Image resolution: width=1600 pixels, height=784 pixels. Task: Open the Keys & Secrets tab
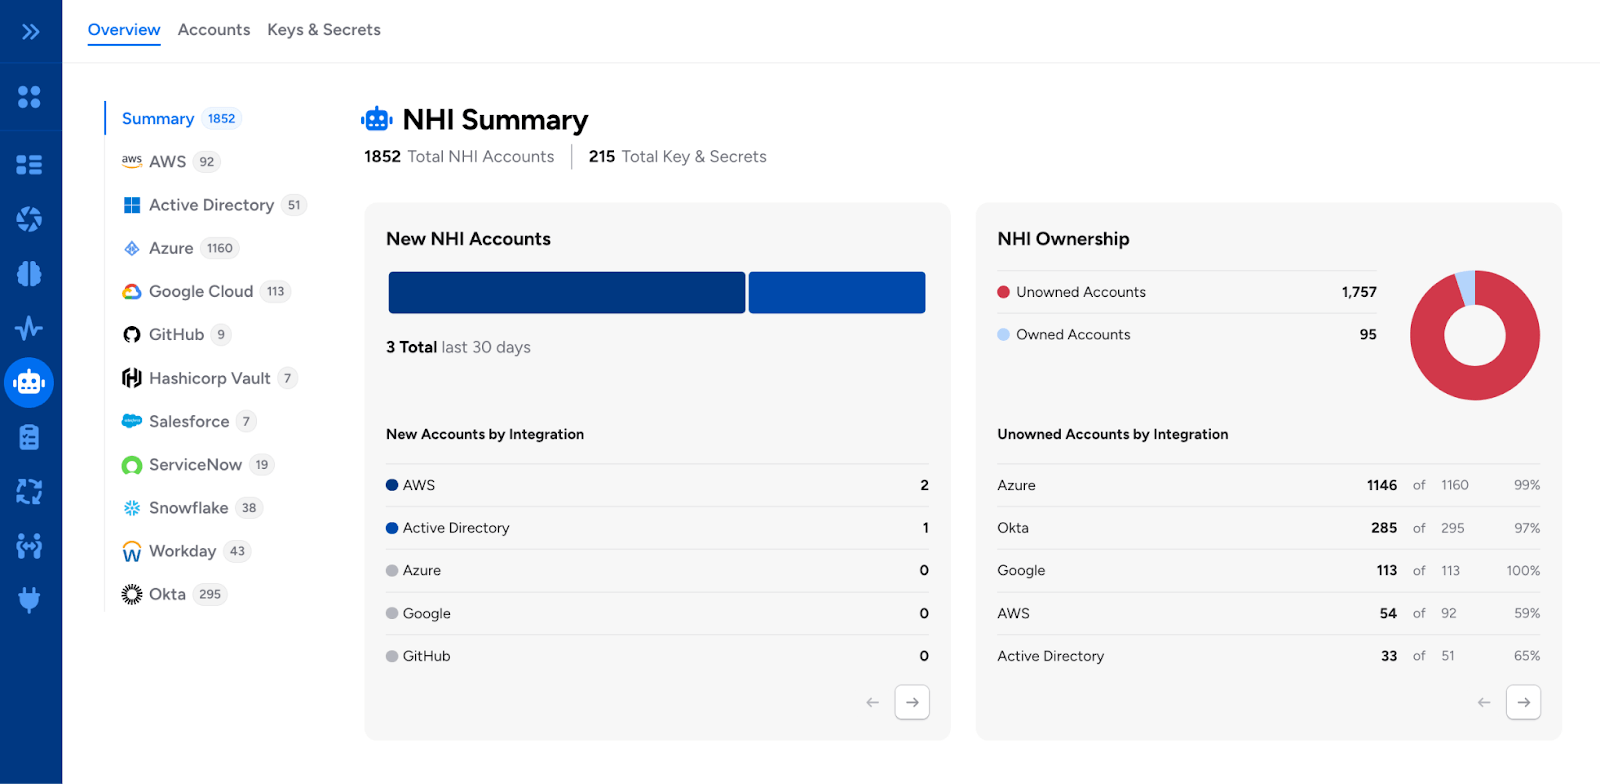[323, 30]
